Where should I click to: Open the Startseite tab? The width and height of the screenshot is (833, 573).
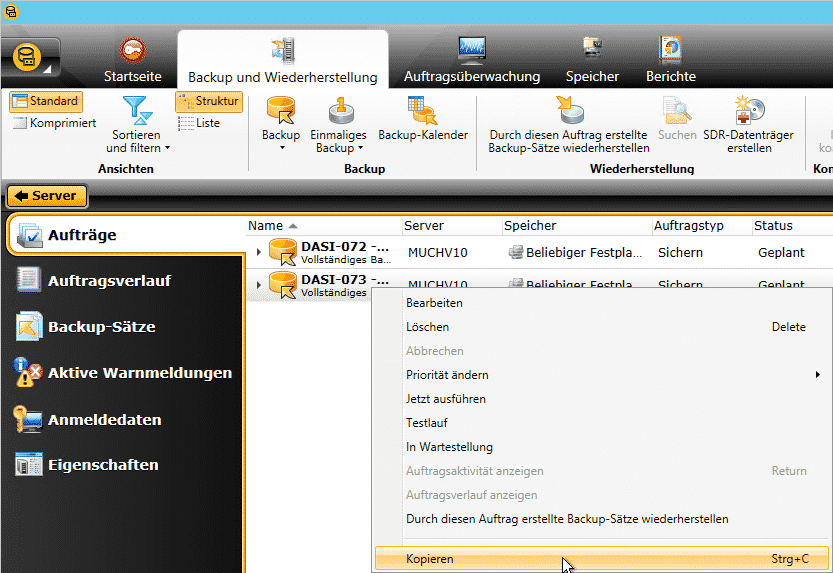tap(132, 60)
